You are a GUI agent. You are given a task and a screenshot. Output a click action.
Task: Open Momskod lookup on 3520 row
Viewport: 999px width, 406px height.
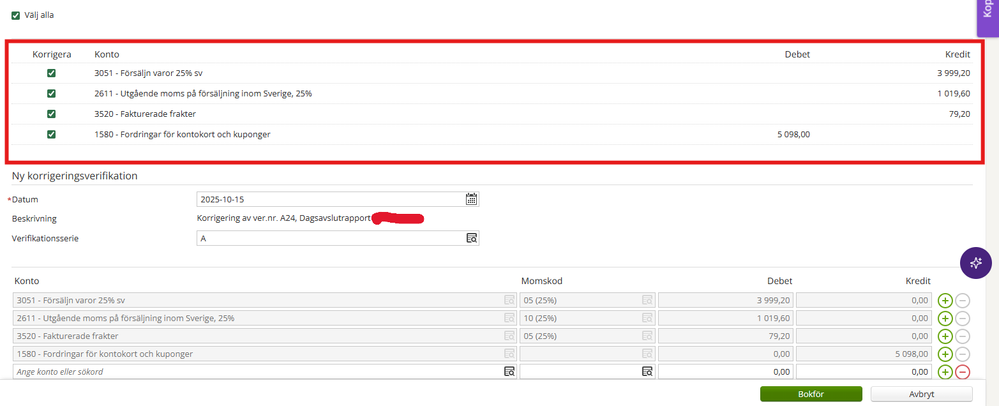[x=647, y=335]
